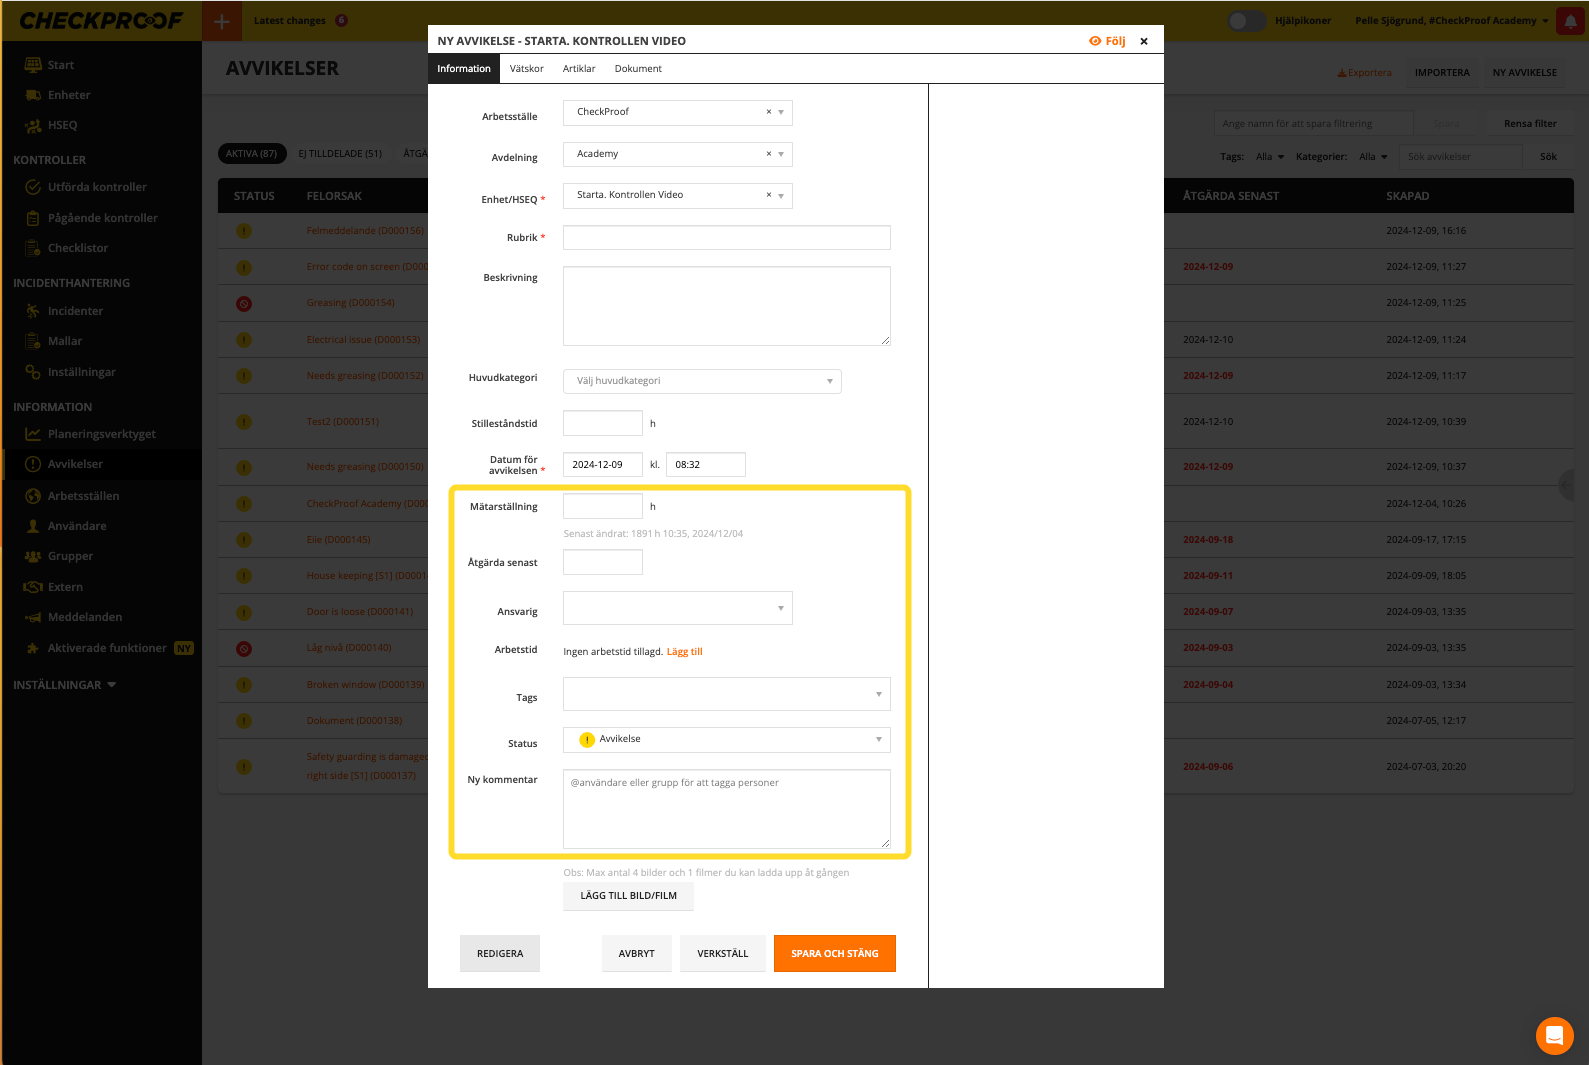The image size is (1589, 1065).
Task: Open the Dokument tab
Action: pos(638,69)
